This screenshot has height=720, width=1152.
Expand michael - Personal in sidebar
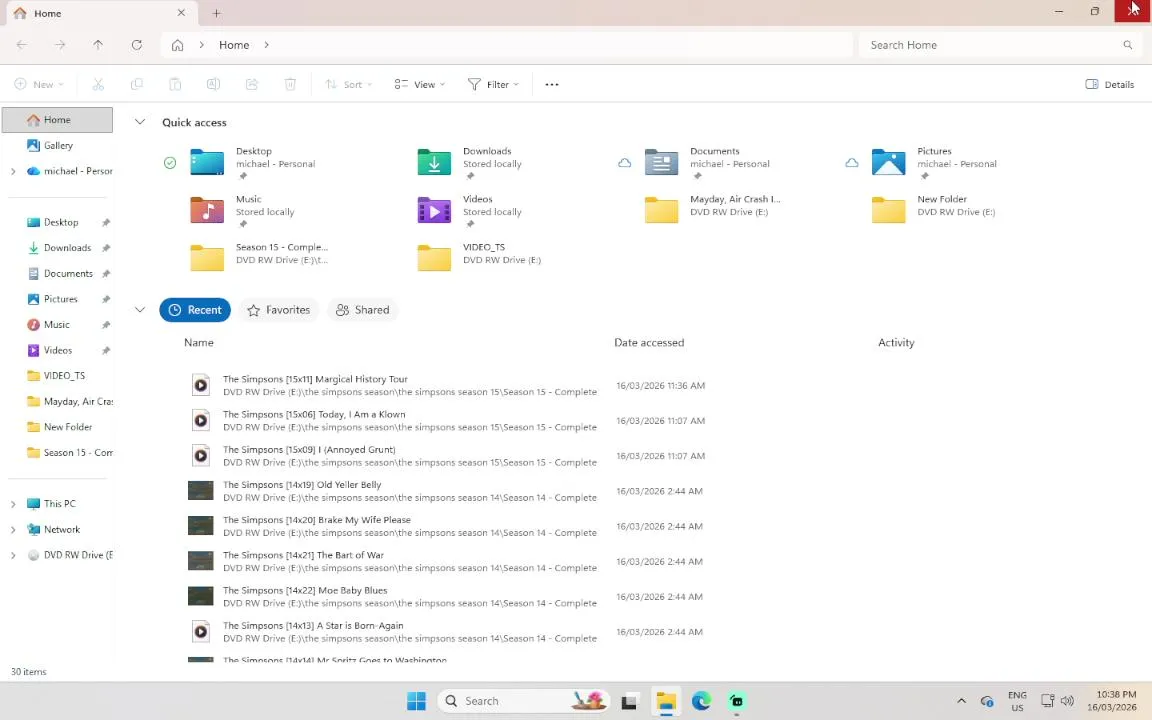[x=12, y=171]
